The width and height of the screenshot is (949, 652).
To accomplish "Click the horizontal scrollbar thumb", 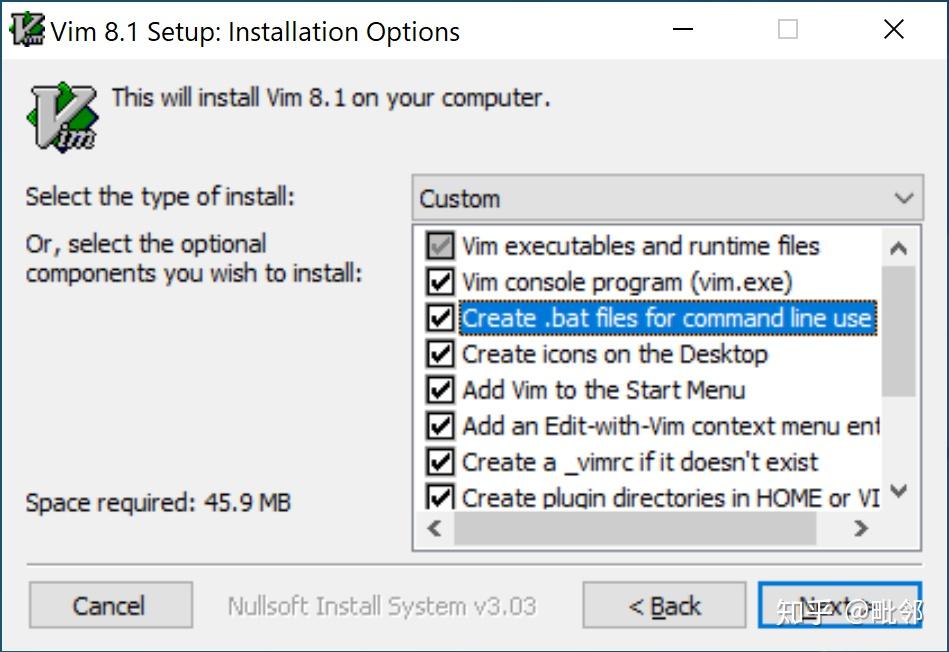I will coord(634,529).
